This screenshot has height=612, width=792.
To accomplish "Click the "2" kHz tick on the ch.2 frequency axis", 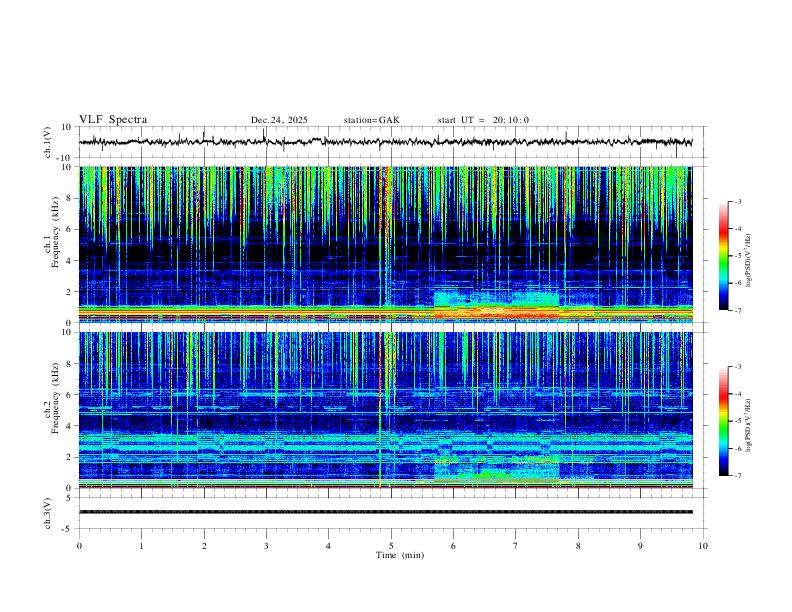I will pyautogui.click(x=70, y=457).
